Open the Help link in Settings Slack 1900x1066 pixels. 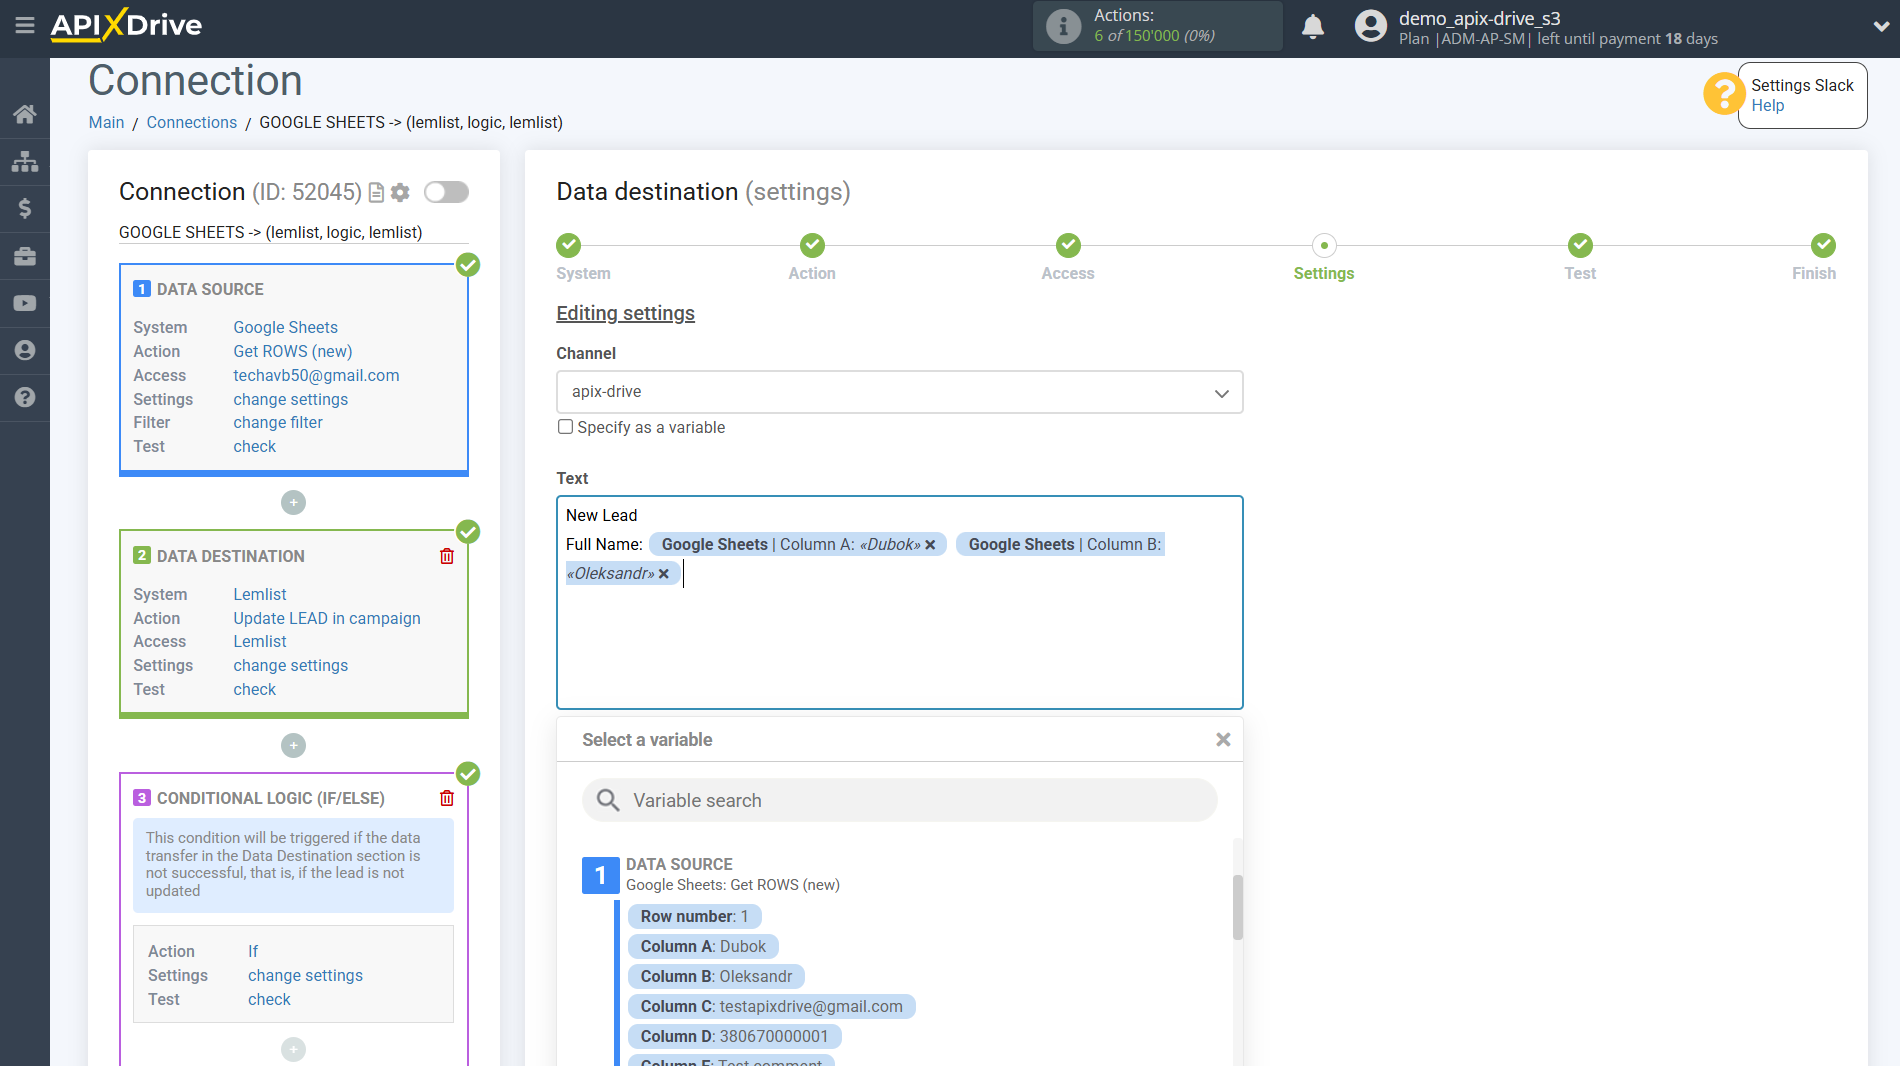click(1767, 105)
